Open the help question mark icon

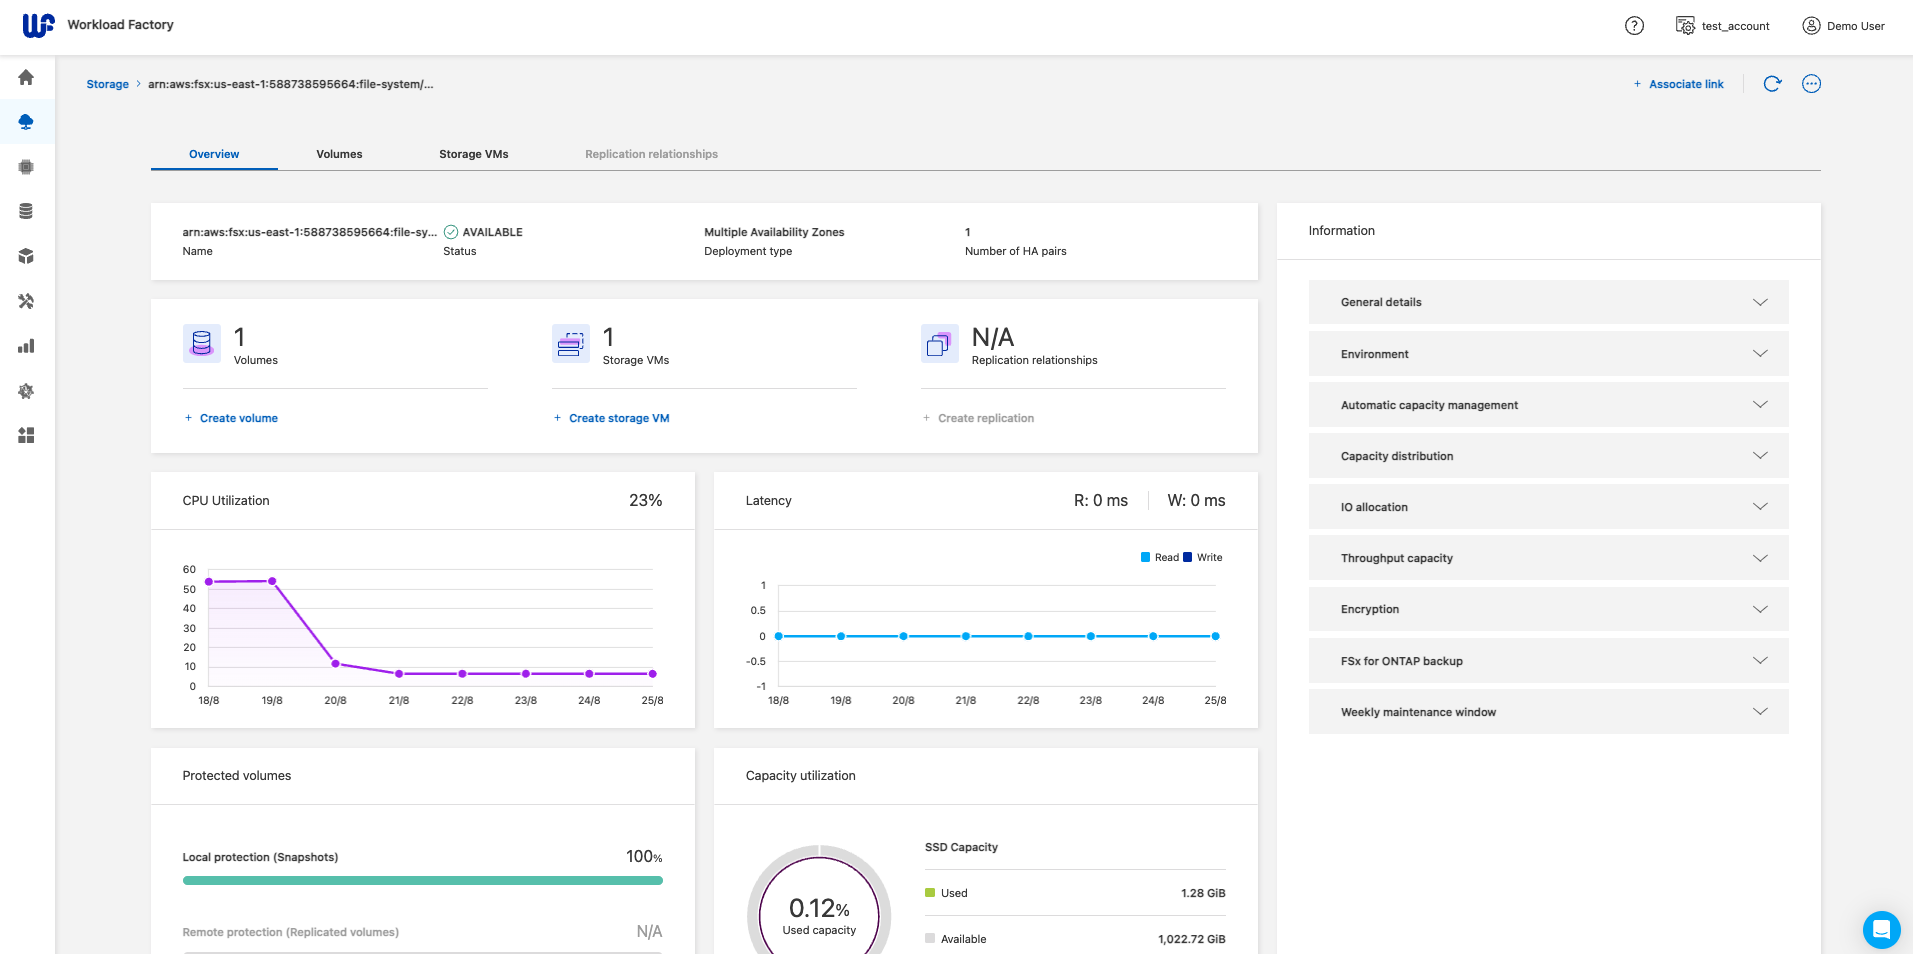[1634, 26]
